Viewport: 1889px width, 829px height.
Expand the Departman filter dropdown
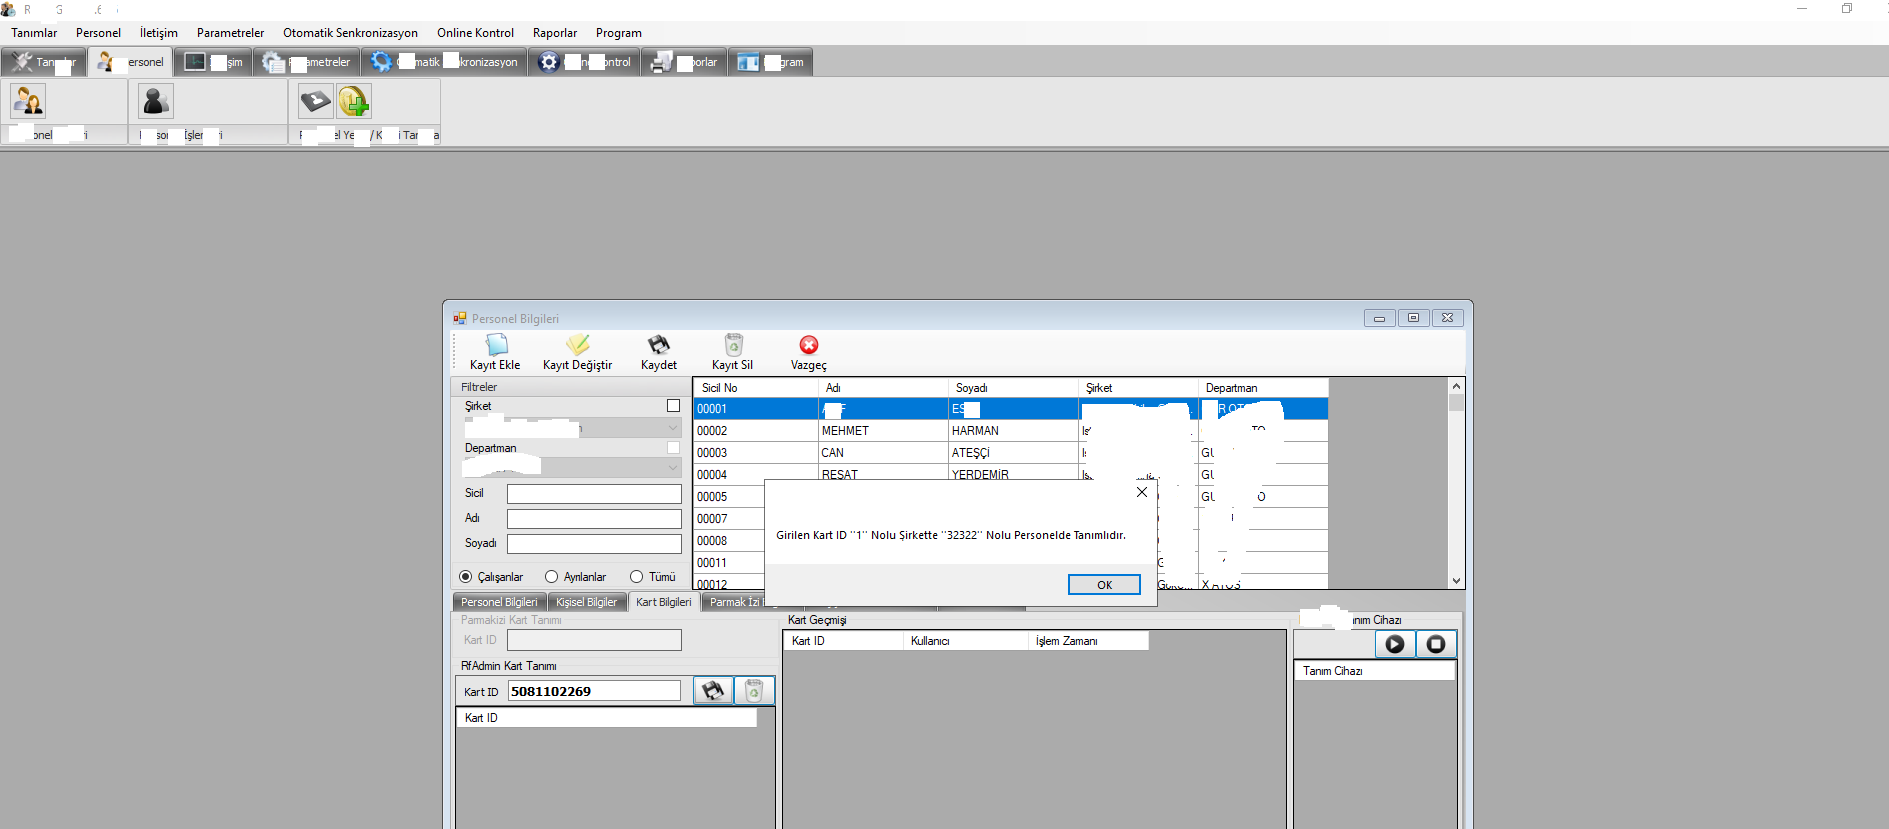[x=673, y=468]
